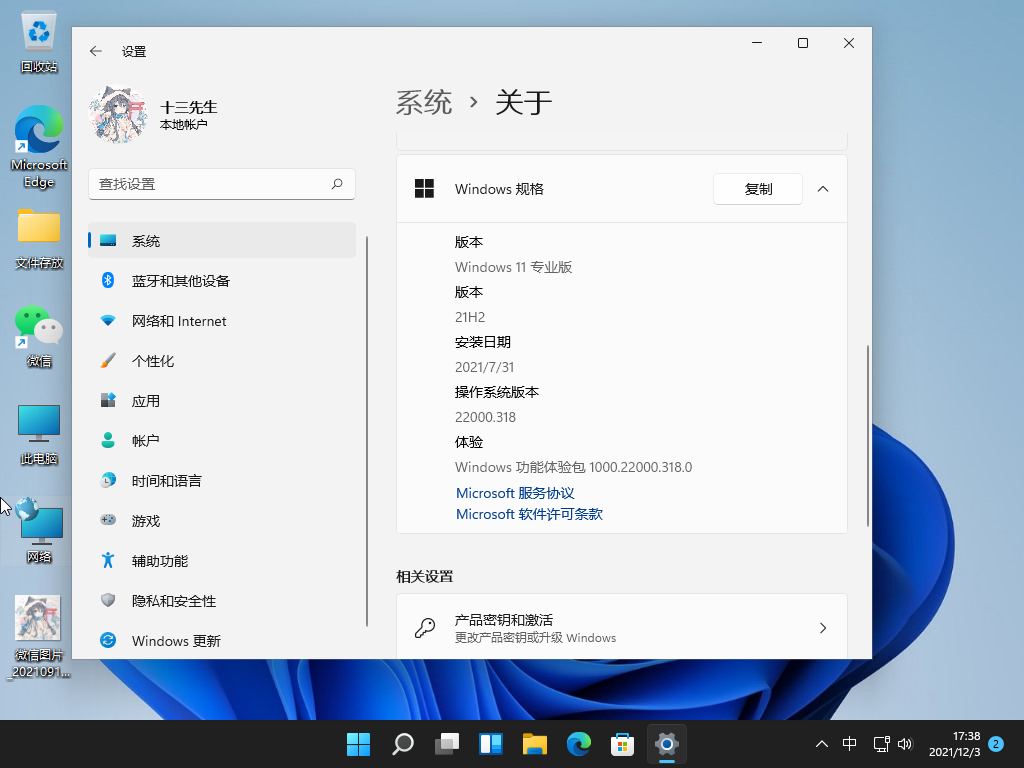Click the 复制 button
1024x768 pixels.
pyautogui.click(x=758, y=189)
